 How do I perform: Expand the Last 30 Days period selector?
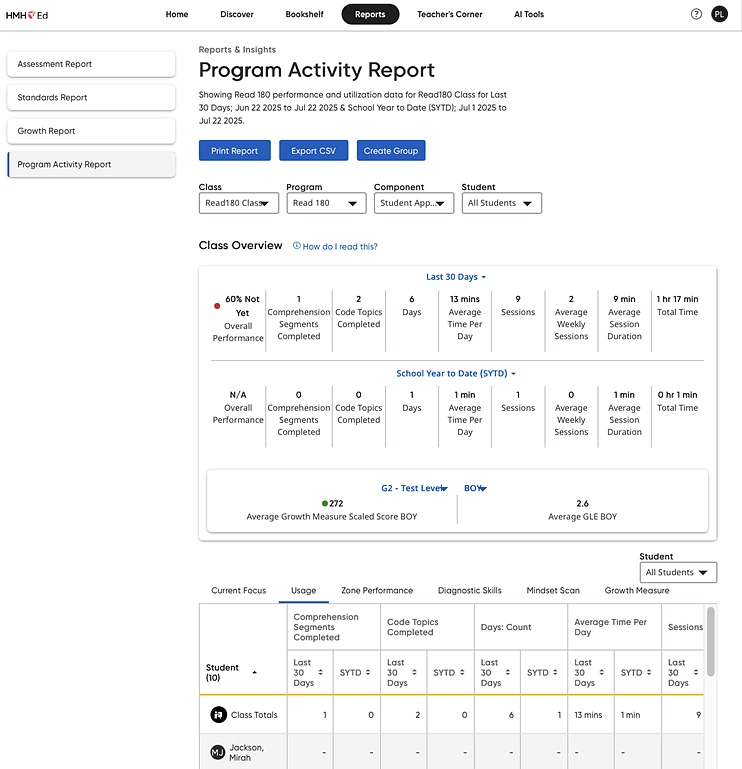point(456,277)
